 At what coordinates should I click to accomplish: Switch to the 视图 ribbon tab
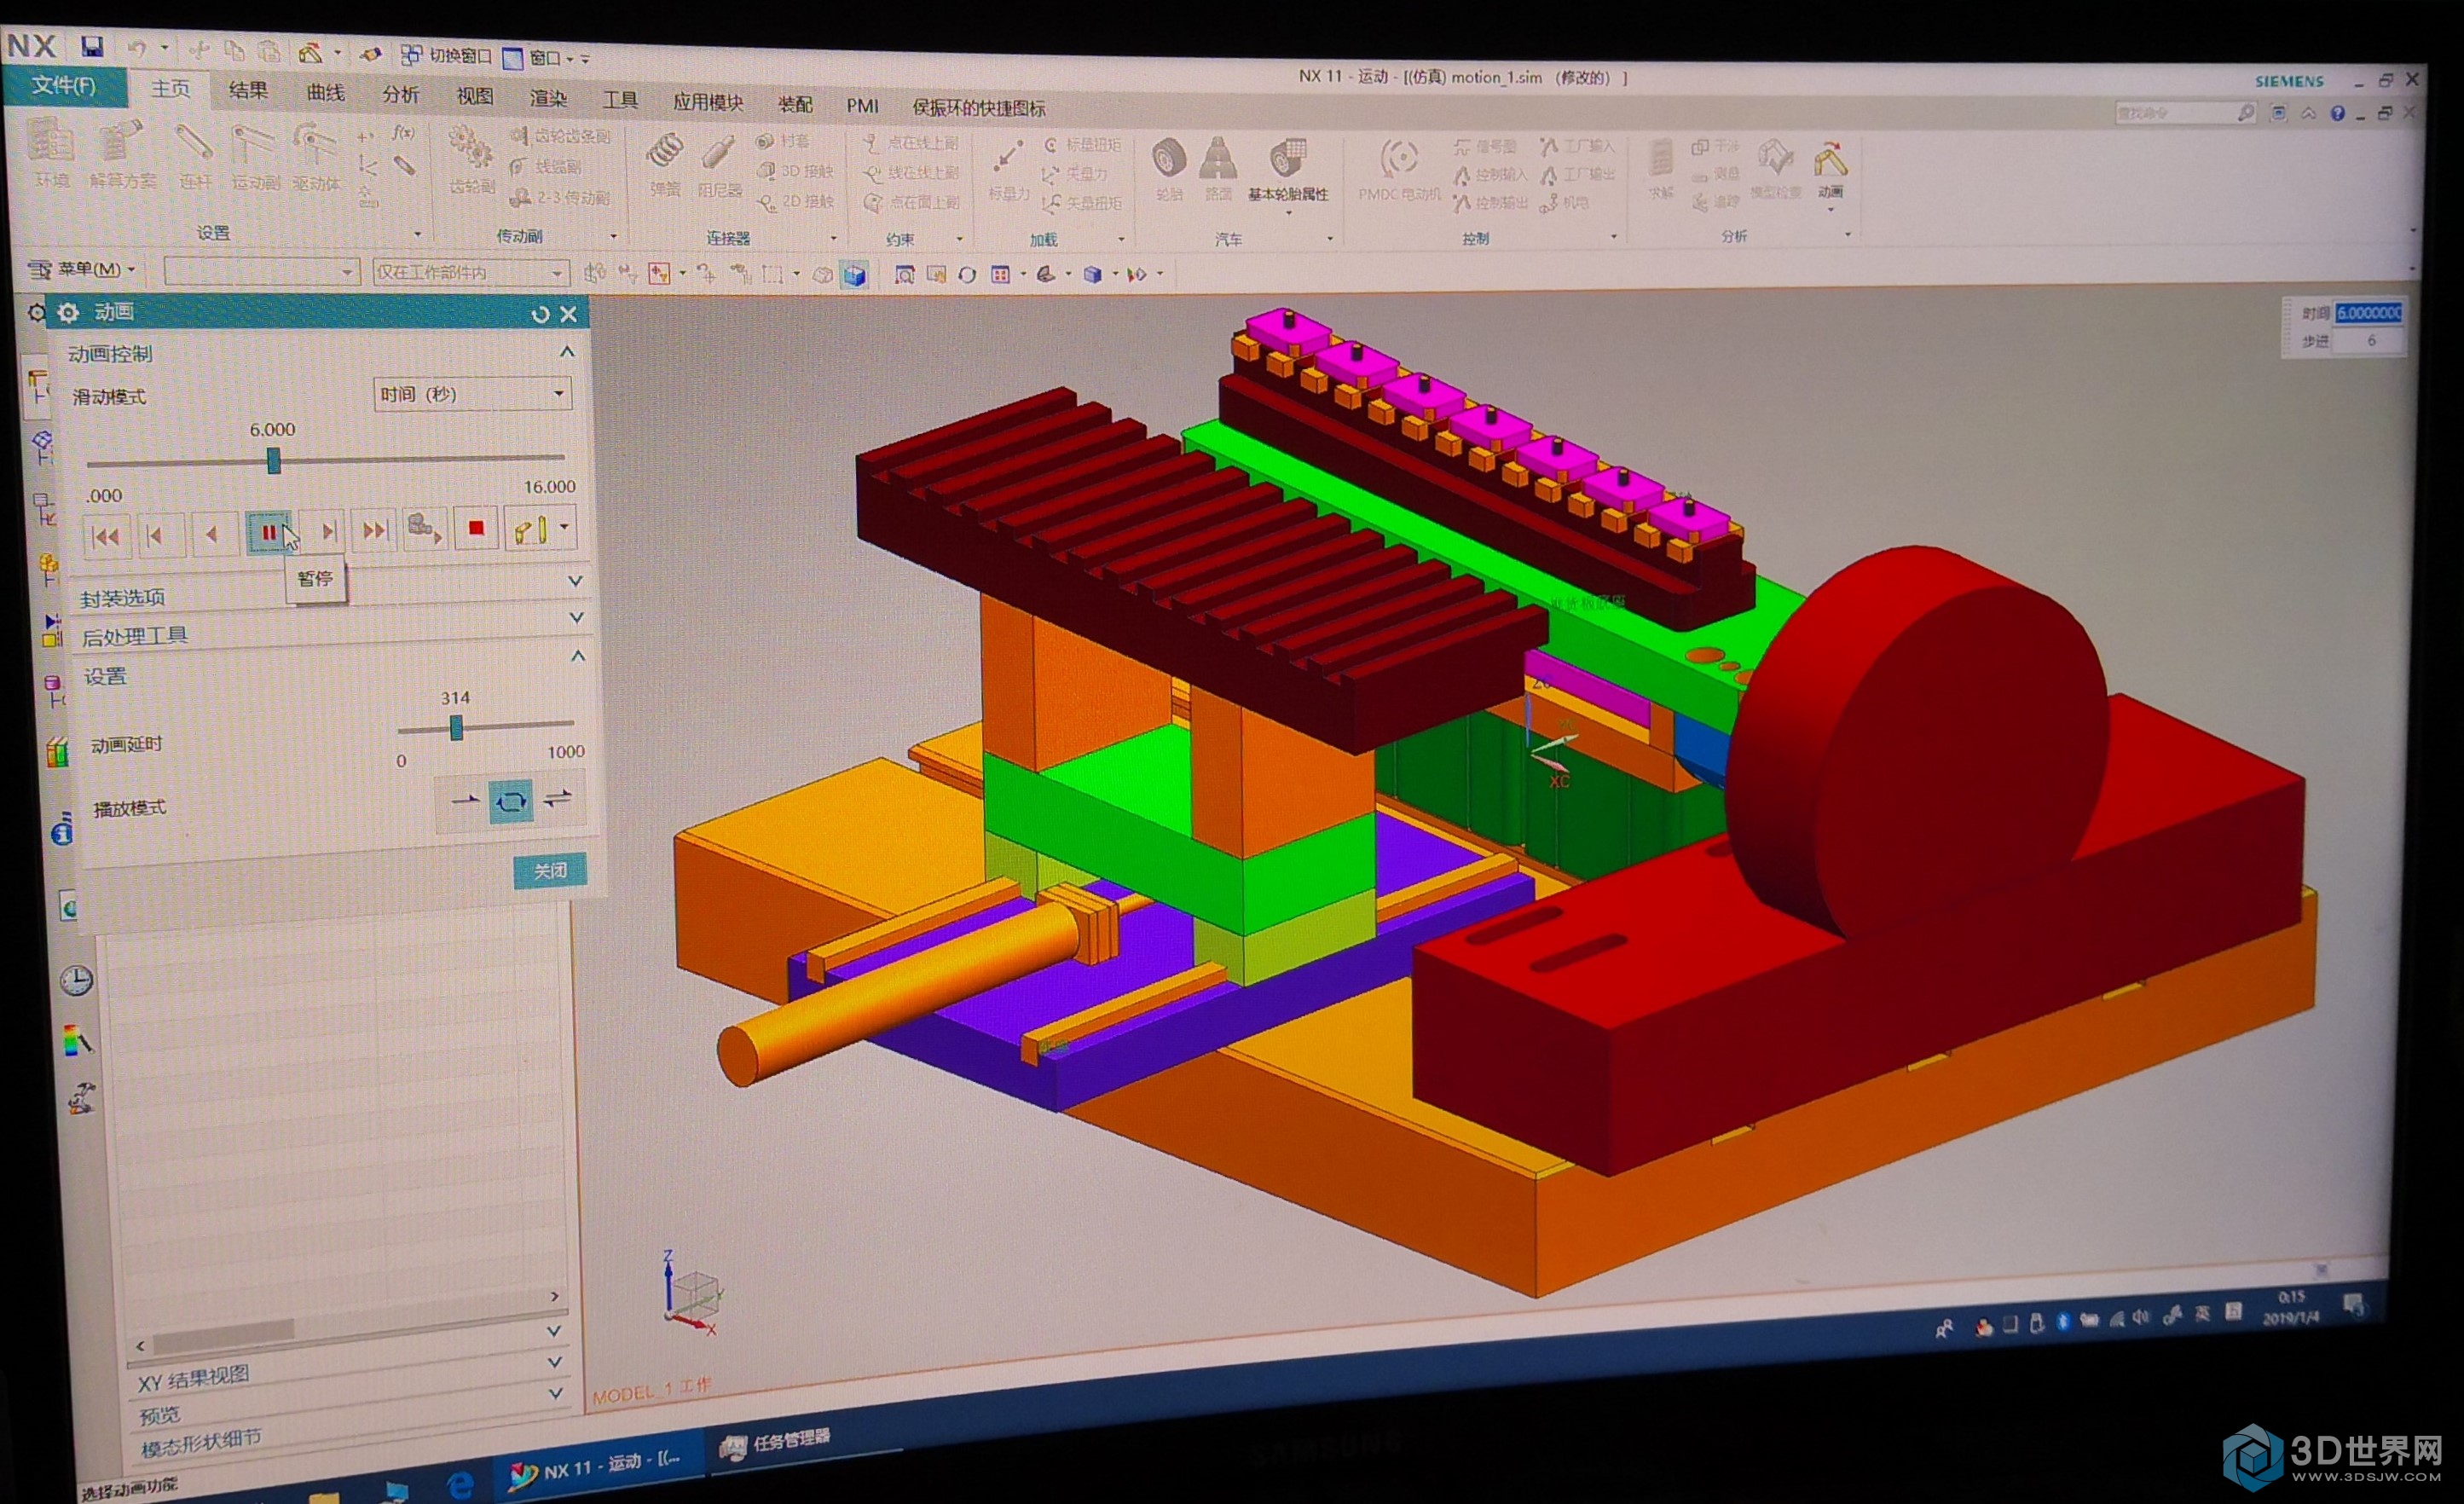pyautogui.click(x=475, y=96)
